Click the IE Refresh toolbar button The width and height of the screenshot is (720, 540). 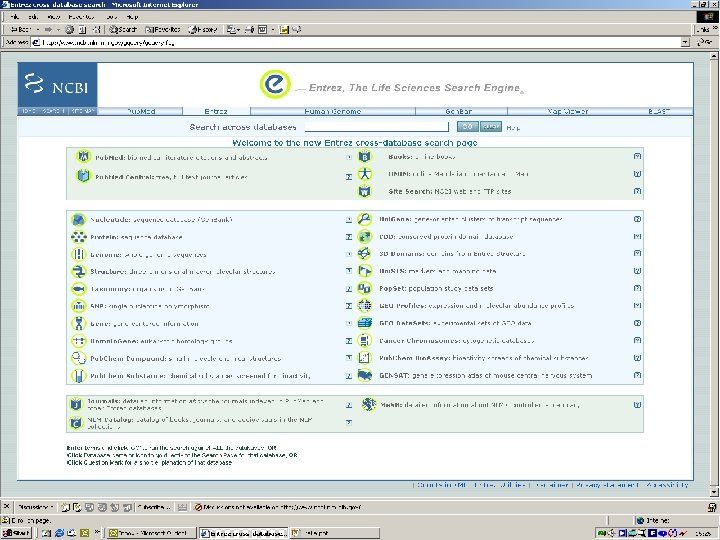click(x=83, y=29)
